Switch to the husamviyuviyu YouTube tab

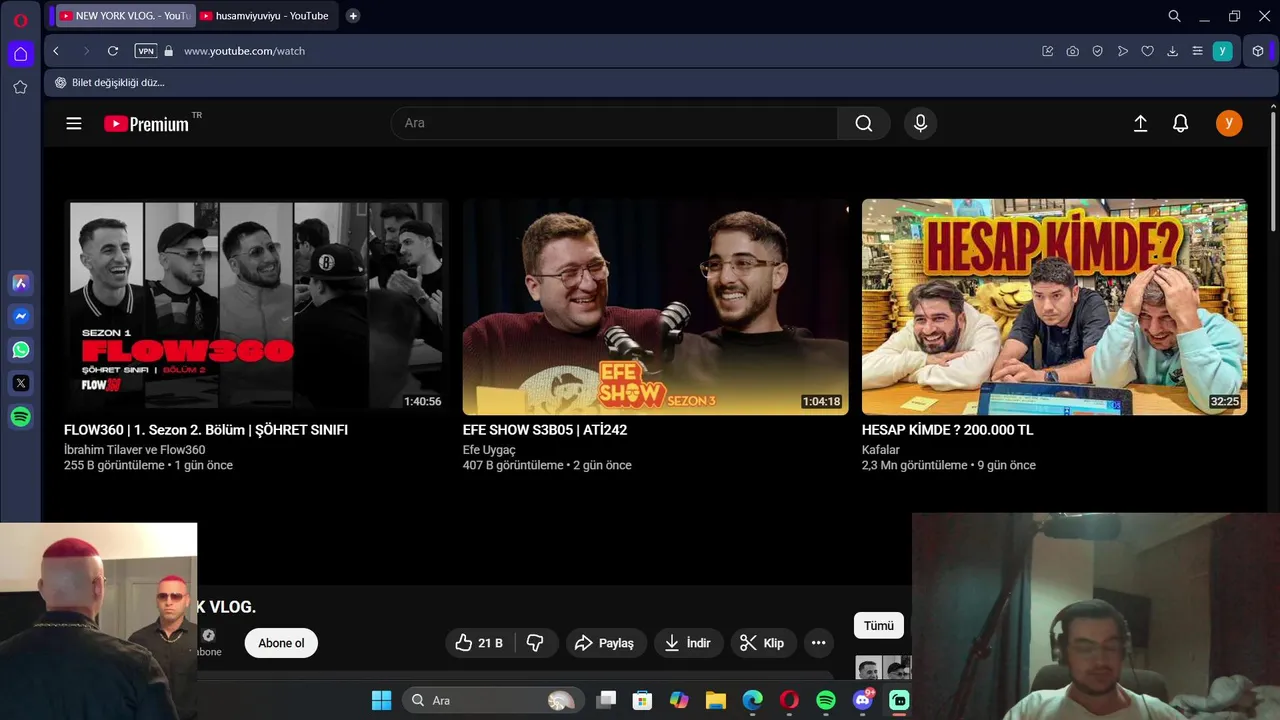tap(265, 16)
